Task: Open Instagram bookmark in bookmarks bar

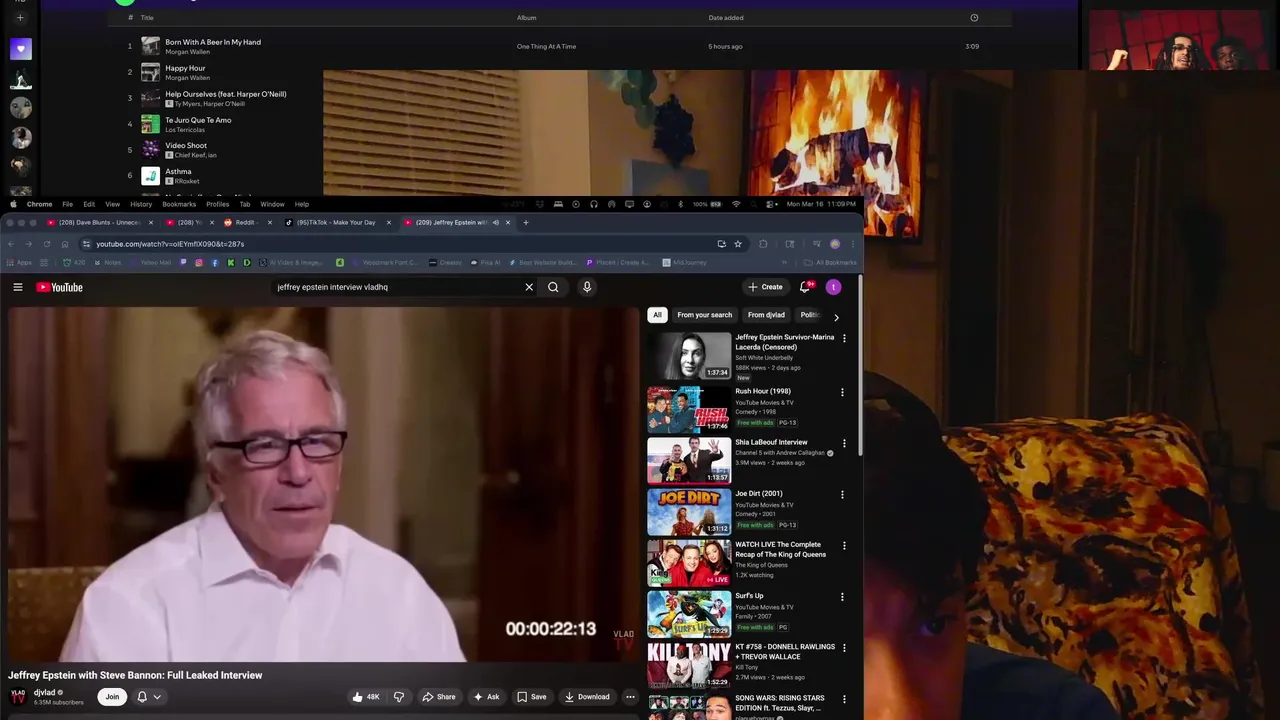Action: coord(199,262)
